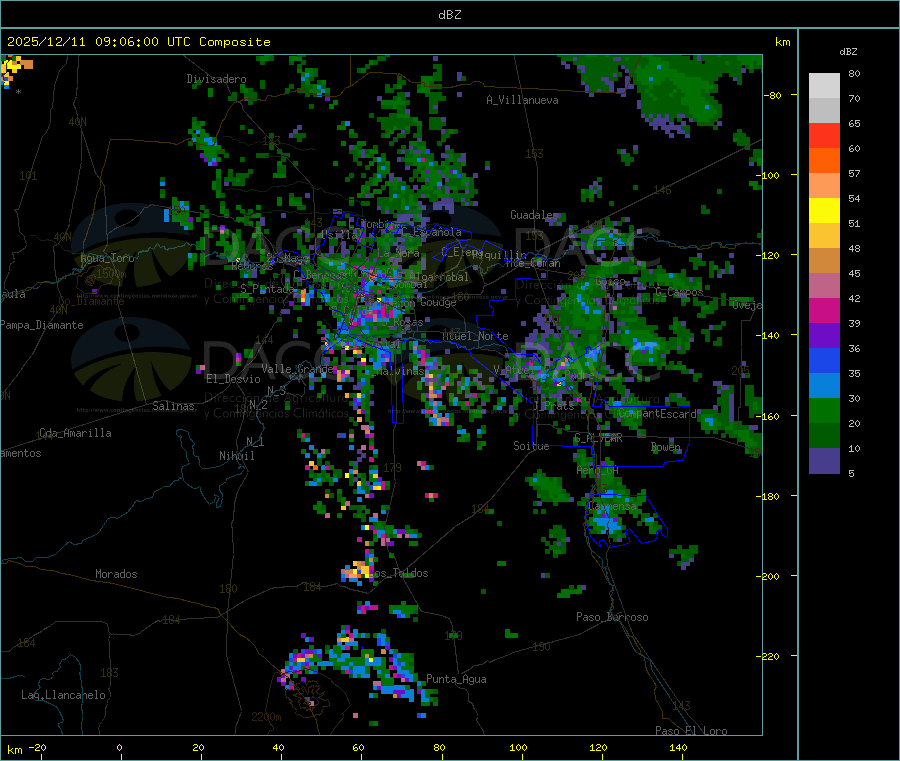Click the 140 km tick on bottom axis
900x761 pixels.
[678, 747]
